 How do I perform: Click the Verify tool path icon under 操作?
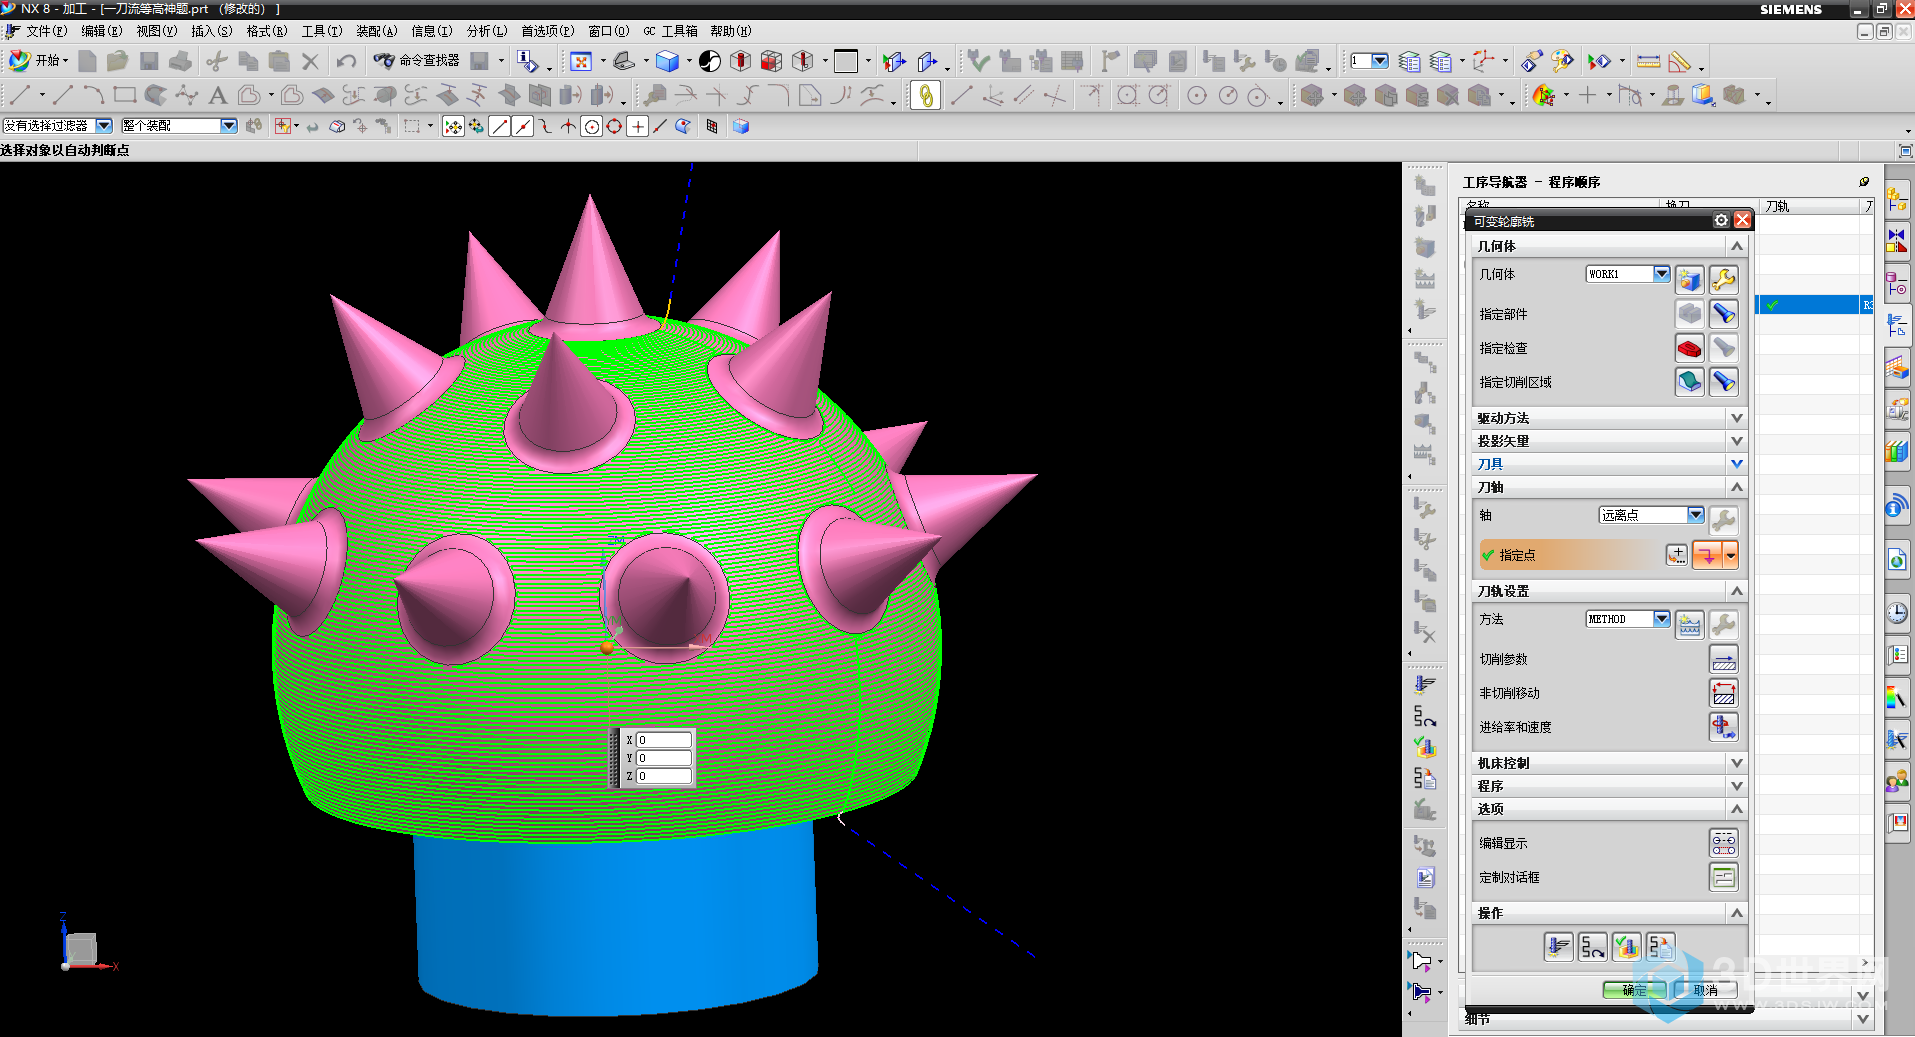(x=1626, y=946)
